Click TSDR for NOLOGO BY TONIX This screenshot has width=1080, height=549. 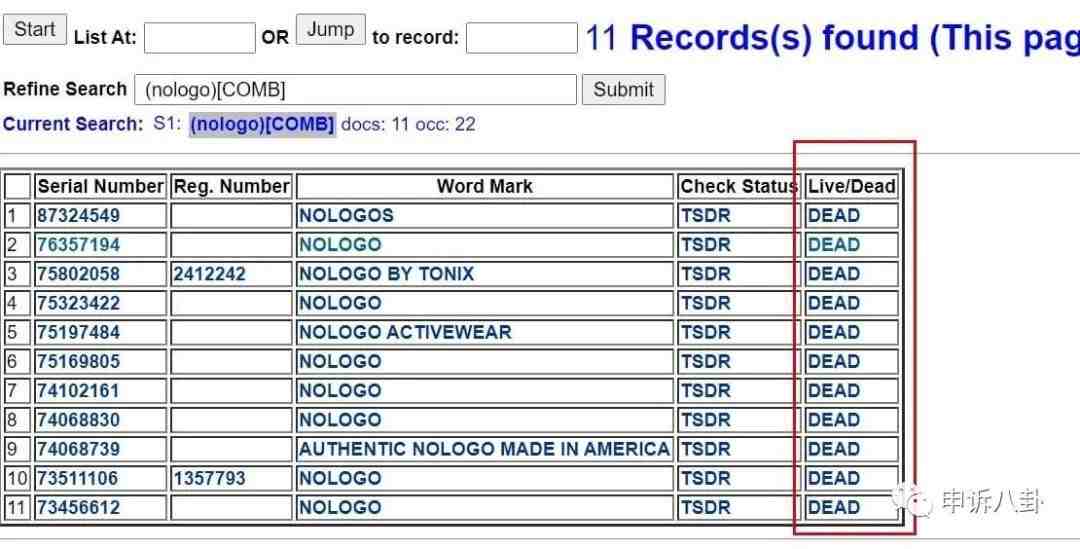pyautogui.click(x=705, y=274)
